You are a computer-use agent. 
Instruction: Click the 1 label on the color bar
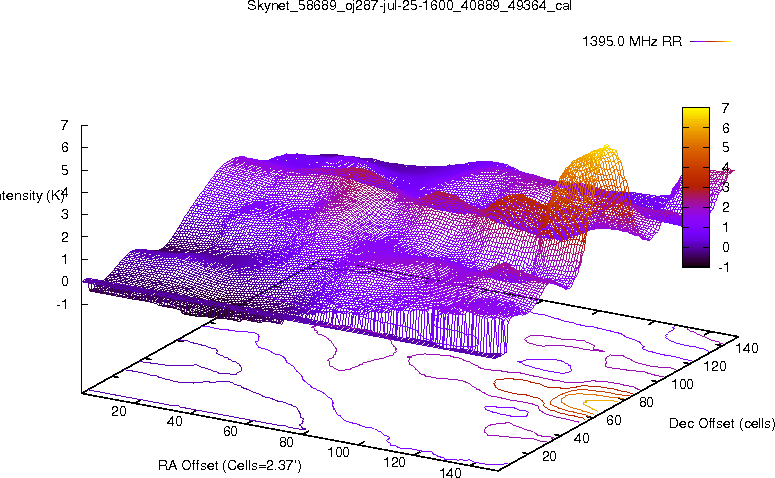tap(725, 227)
